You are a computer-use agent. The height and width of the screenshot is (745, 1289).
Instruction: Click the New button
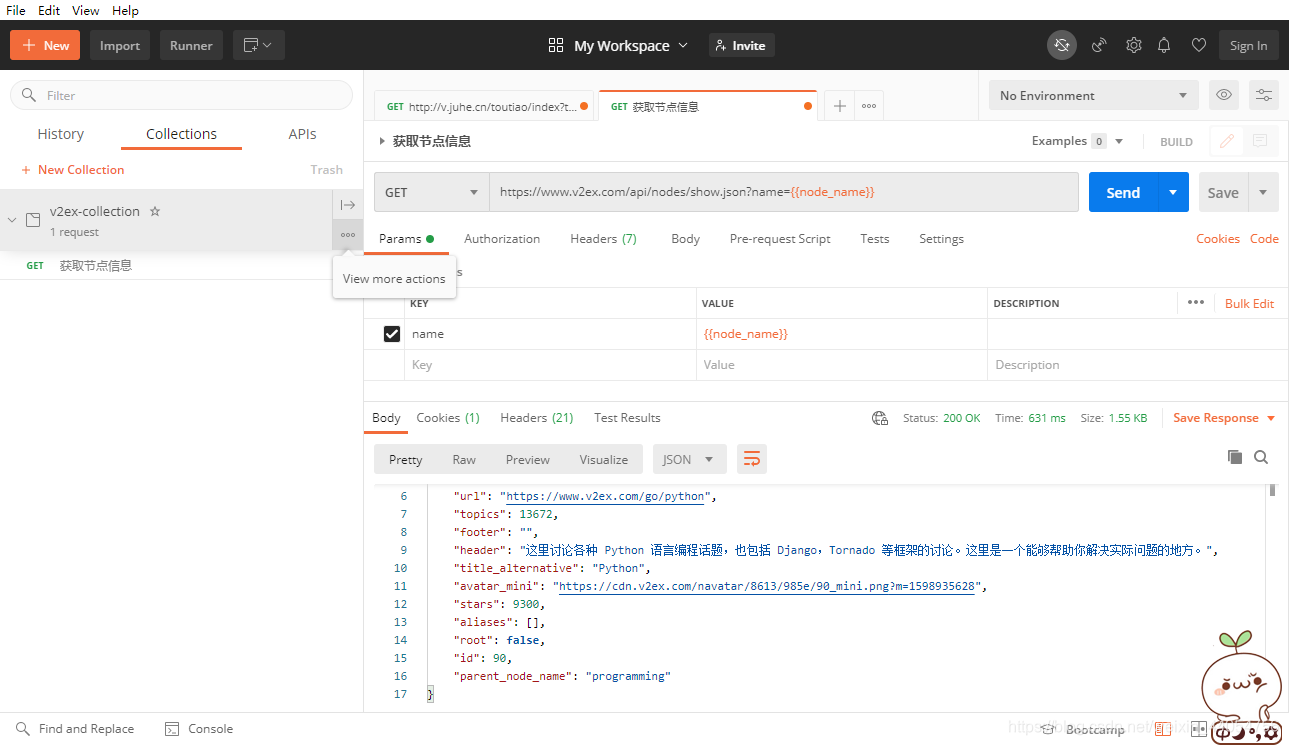(x=46, y=45)
